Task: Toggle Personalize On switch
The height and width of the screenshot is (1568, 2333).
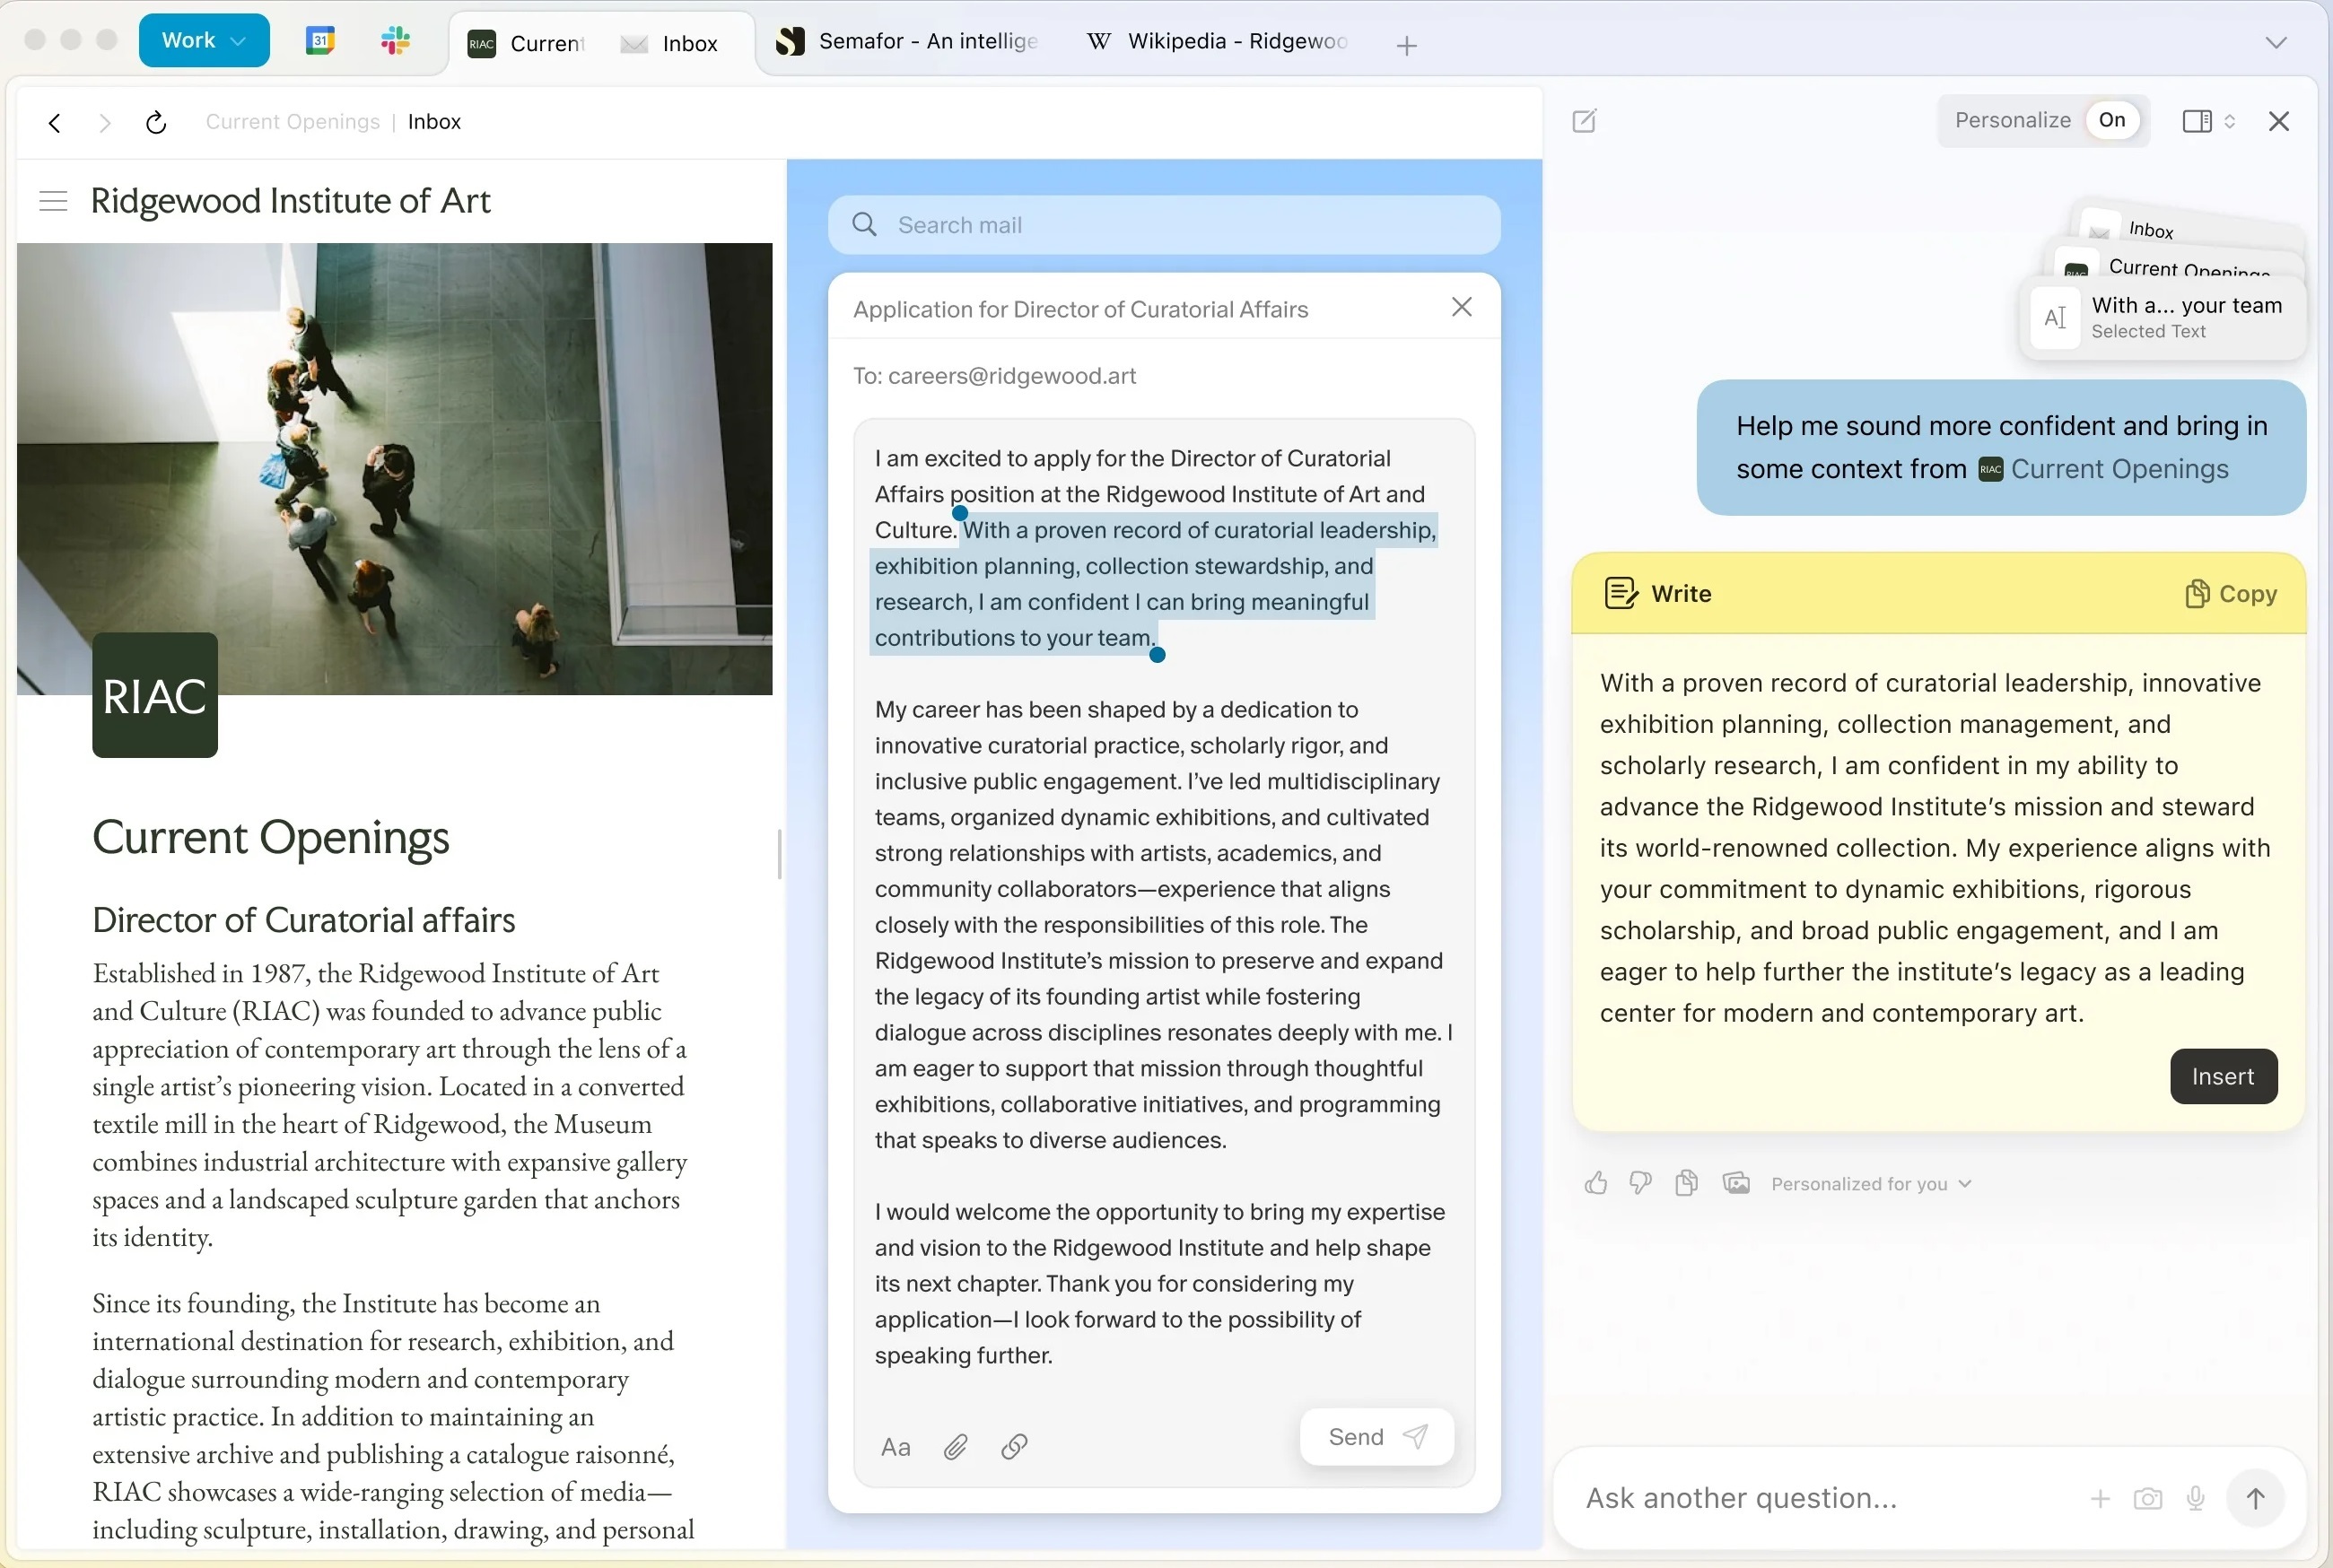Action: coord(2112,121)
